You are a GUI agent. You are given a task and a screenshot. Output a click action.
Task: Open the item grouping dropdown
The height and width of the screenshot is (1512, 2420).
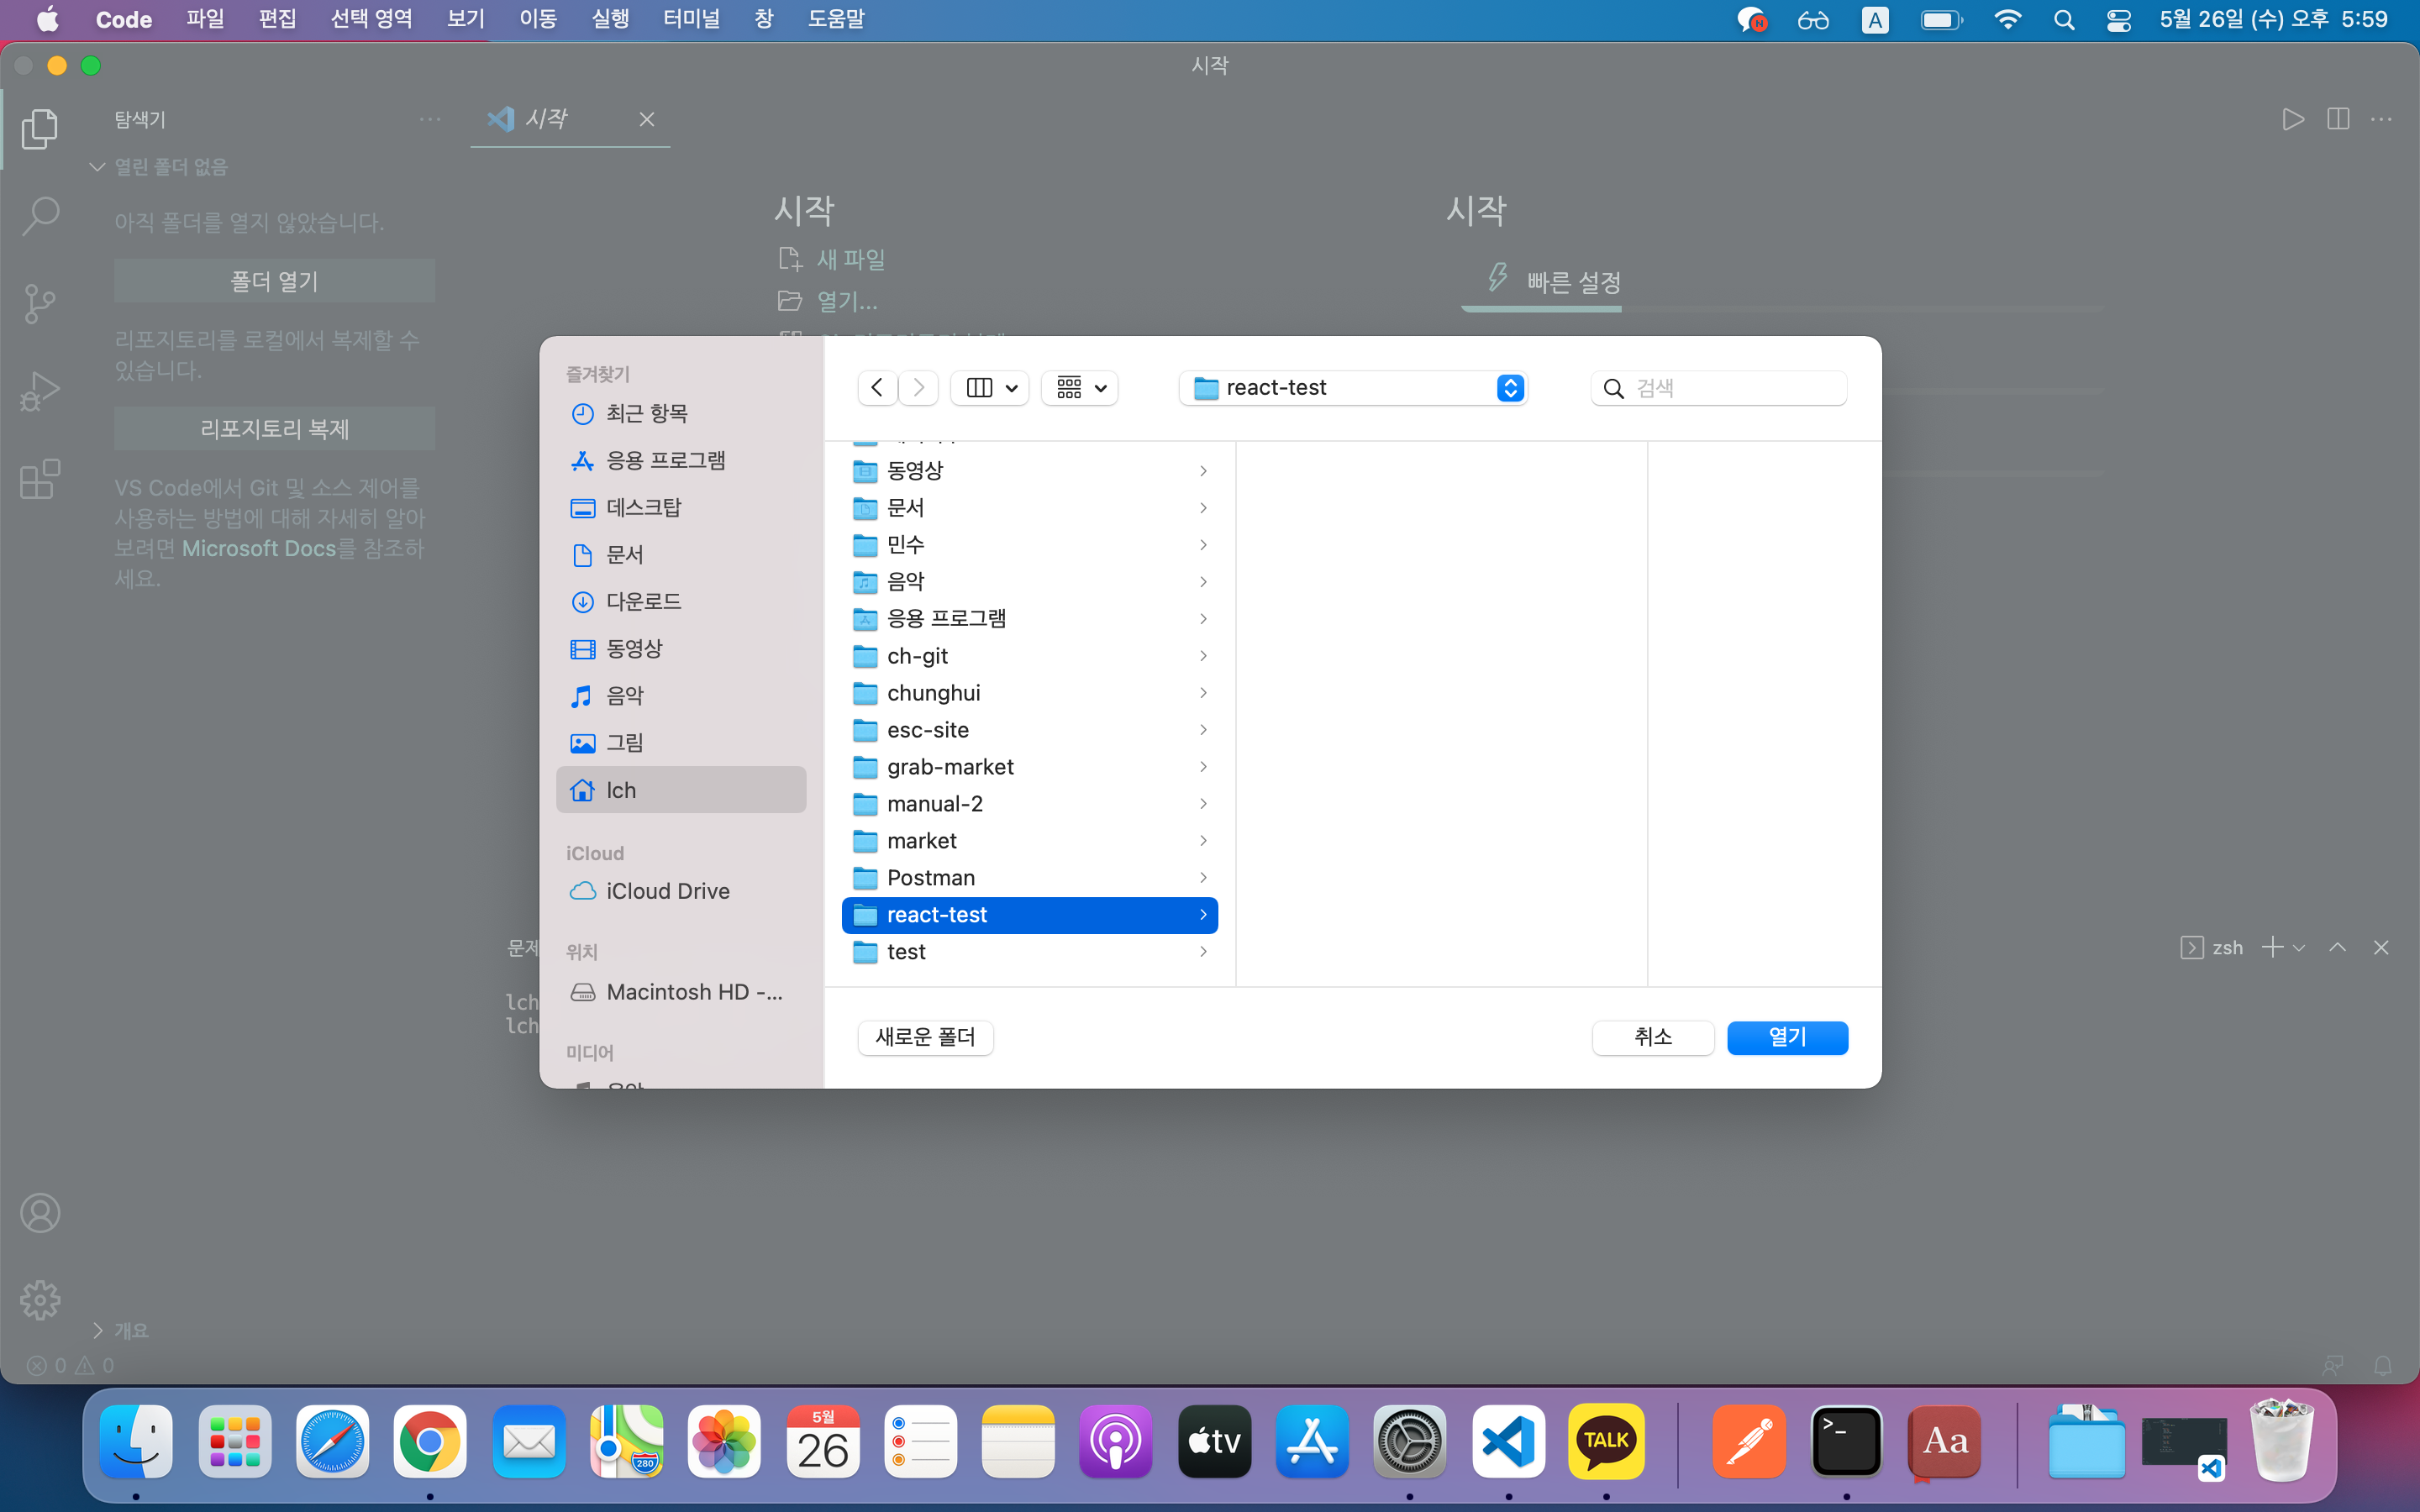pos(1080,388)
